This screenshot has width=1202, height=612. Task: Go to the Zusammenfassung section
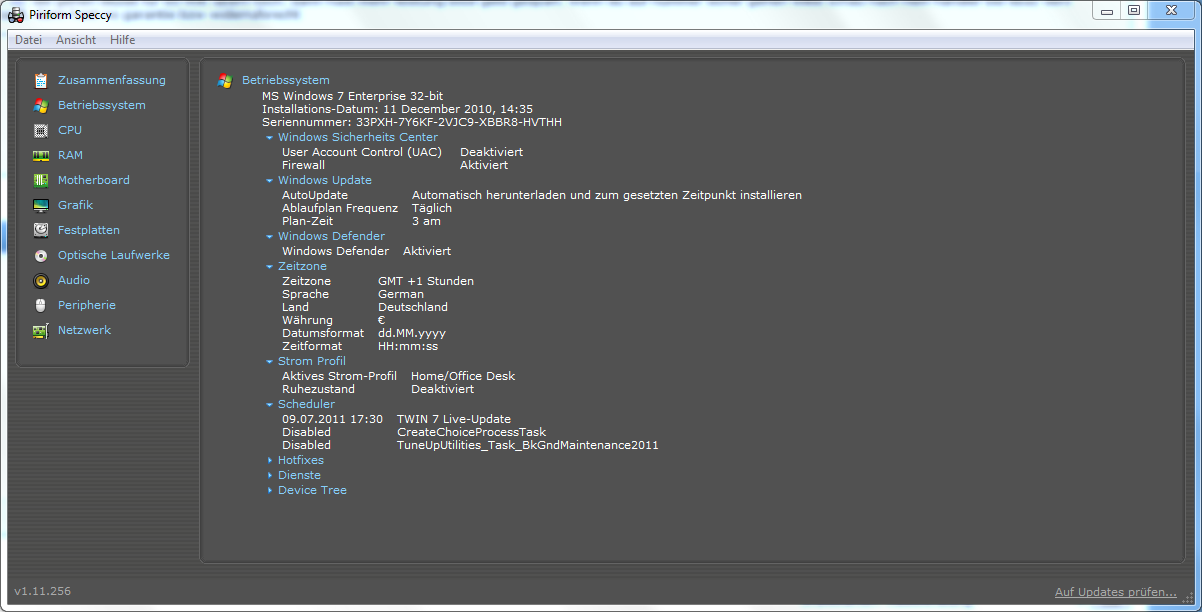tap(112, 80)
